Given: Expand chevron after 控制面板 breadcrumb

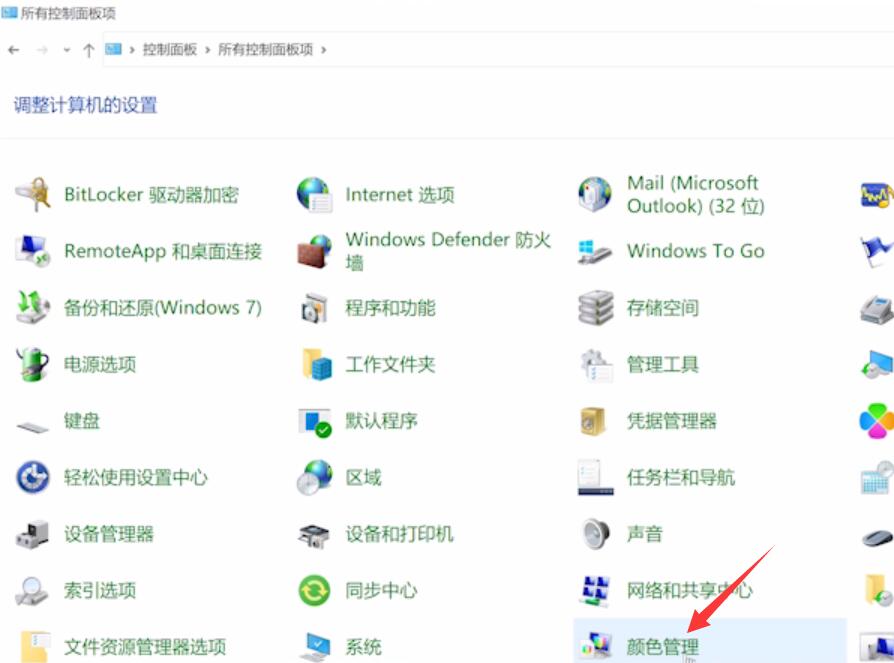Looking at the screenshot, I should pyautogui.click(x=207, y=50).
